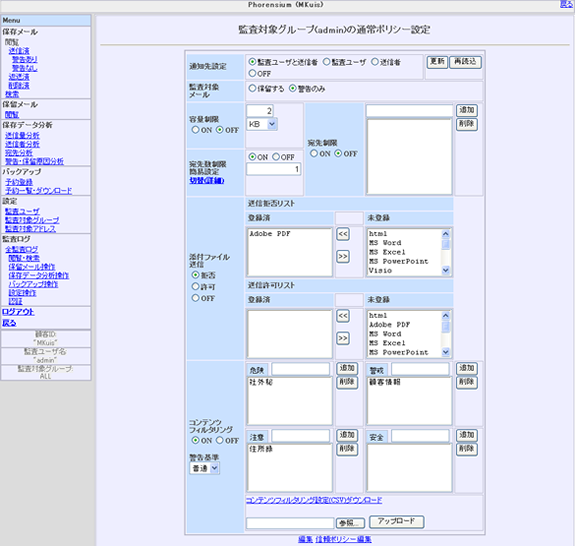Select 社外秘 in the 危険 keyword list
This screenshot has height=546, width=575.
pyautogui.click(x=261, y=382)
